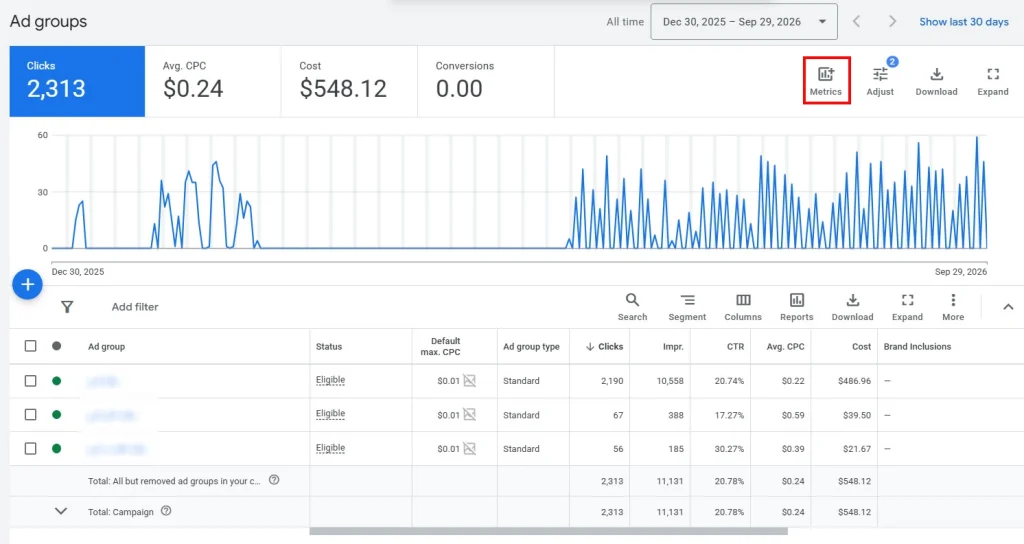Click the Ad groups page title
Viewport: 1024px width, 544px height.
48,22
